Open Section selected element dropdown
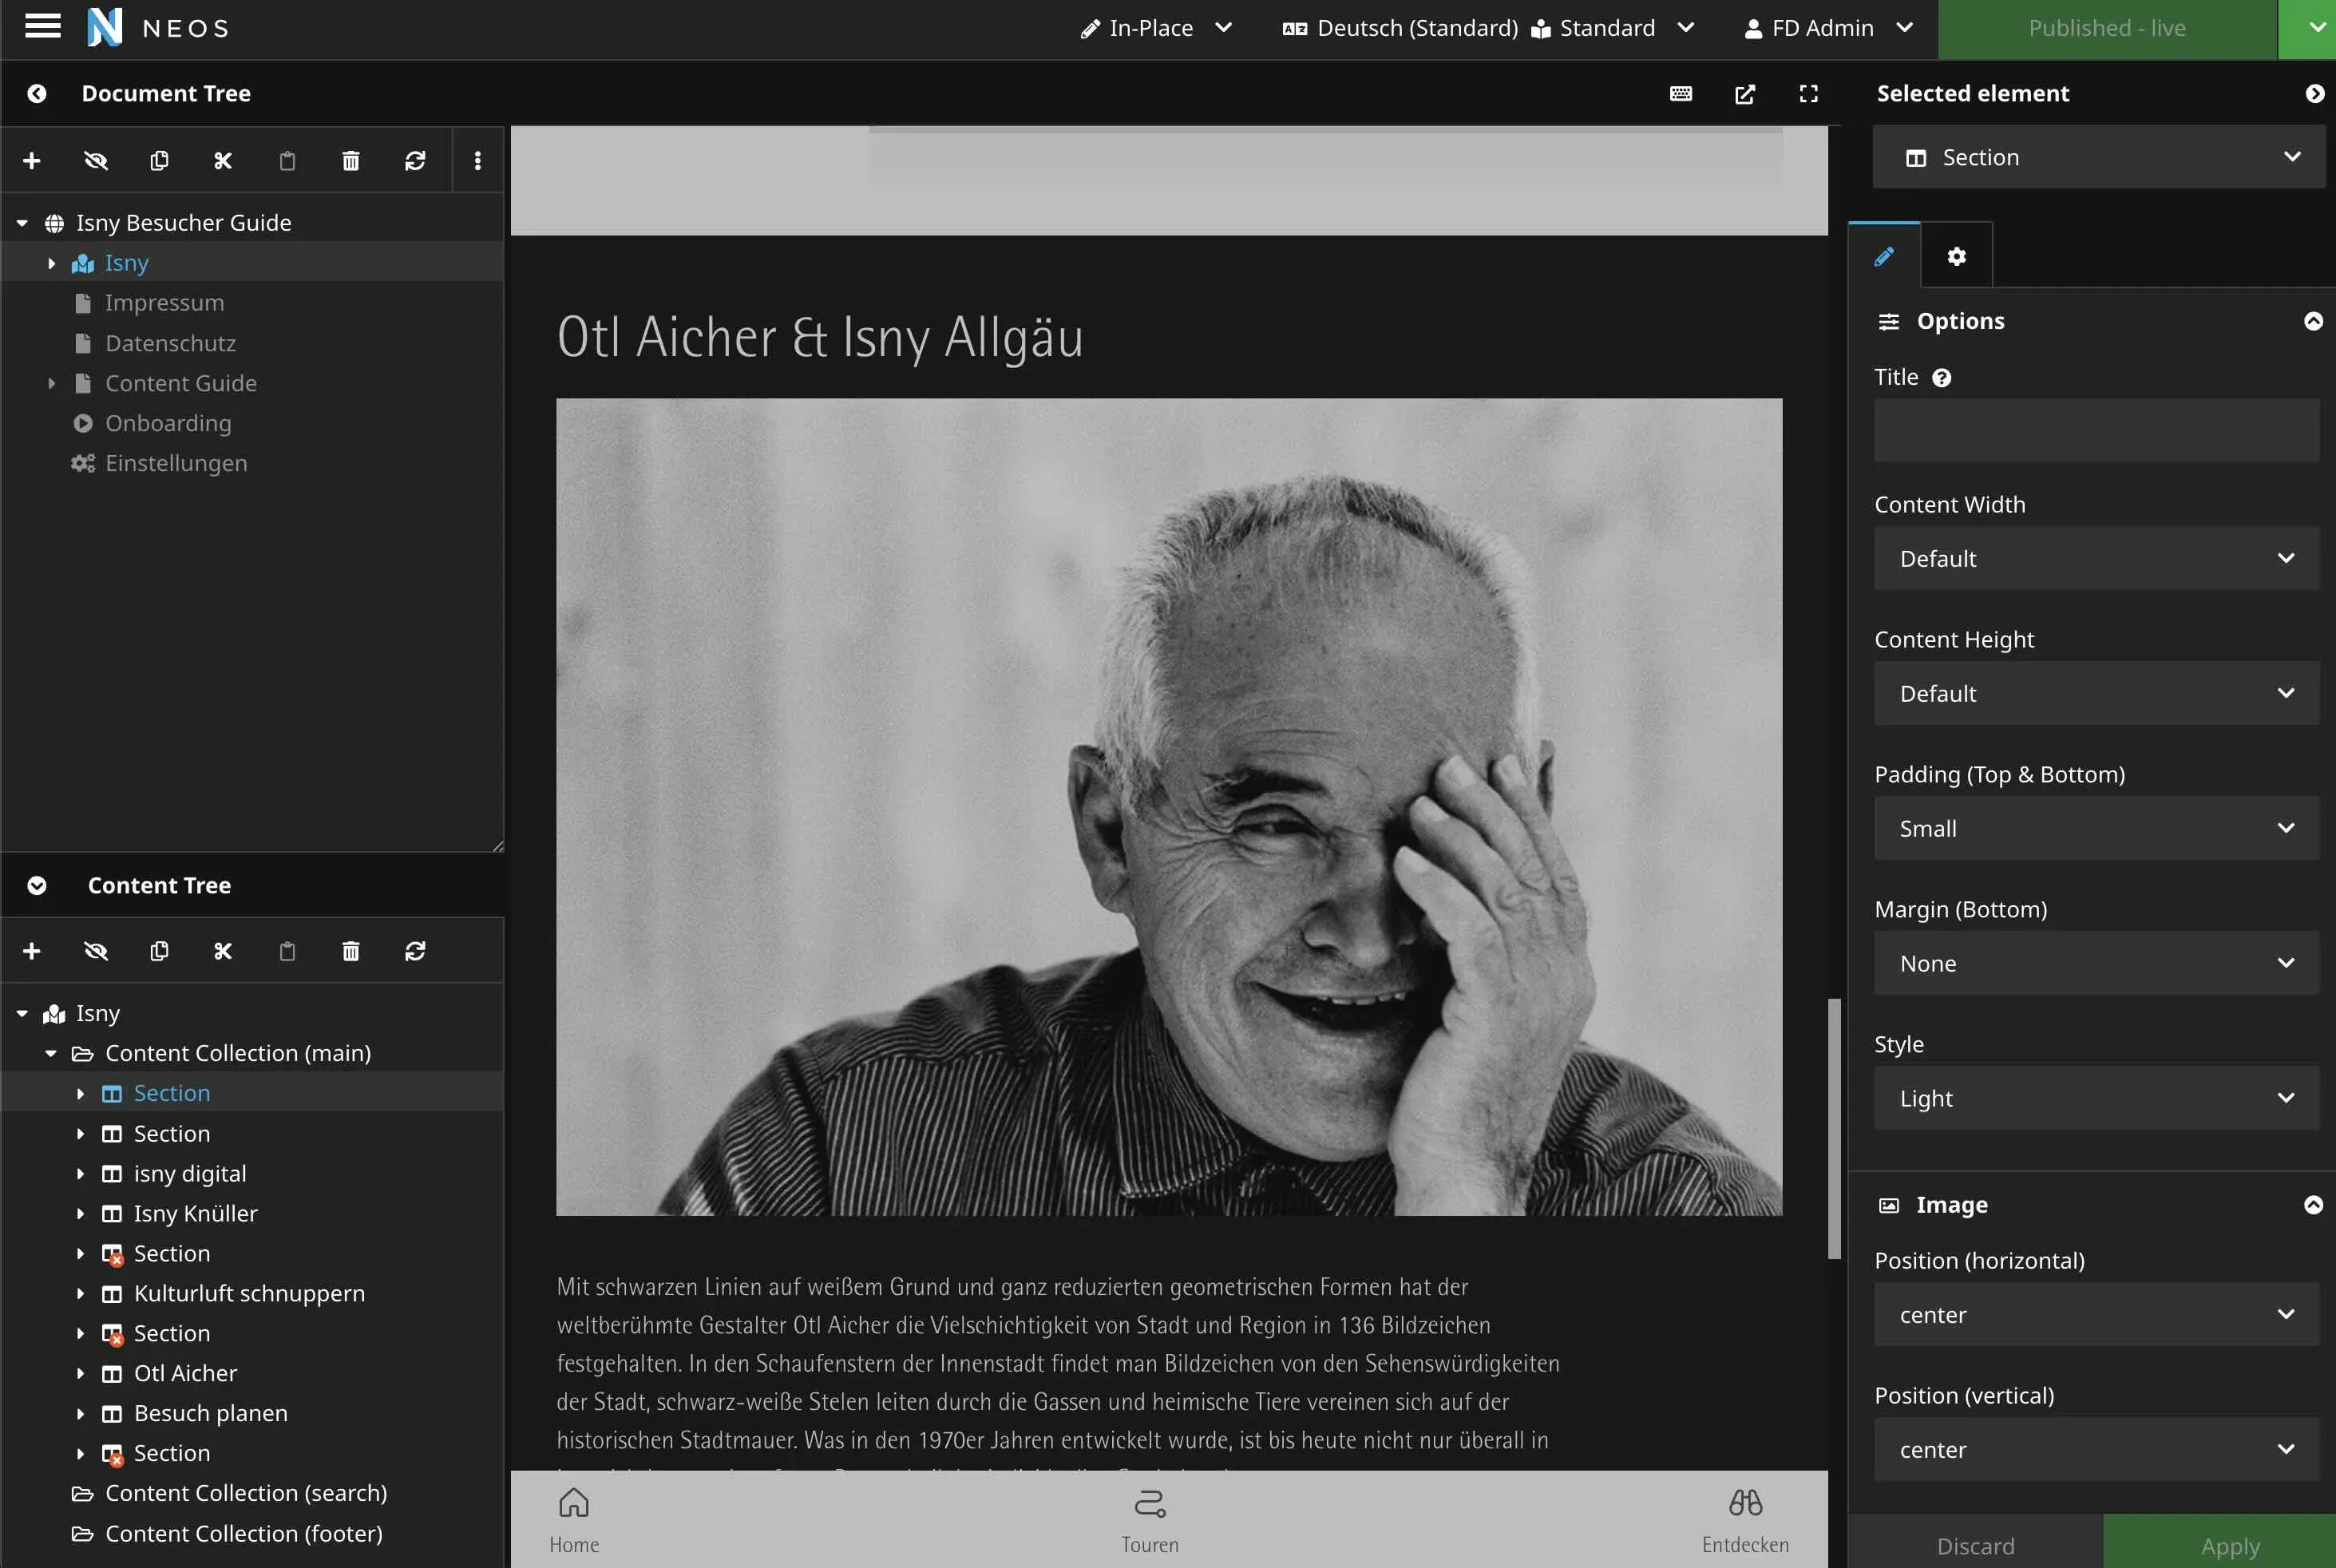The image size is (2336, 1568). tap(2099, 157)
